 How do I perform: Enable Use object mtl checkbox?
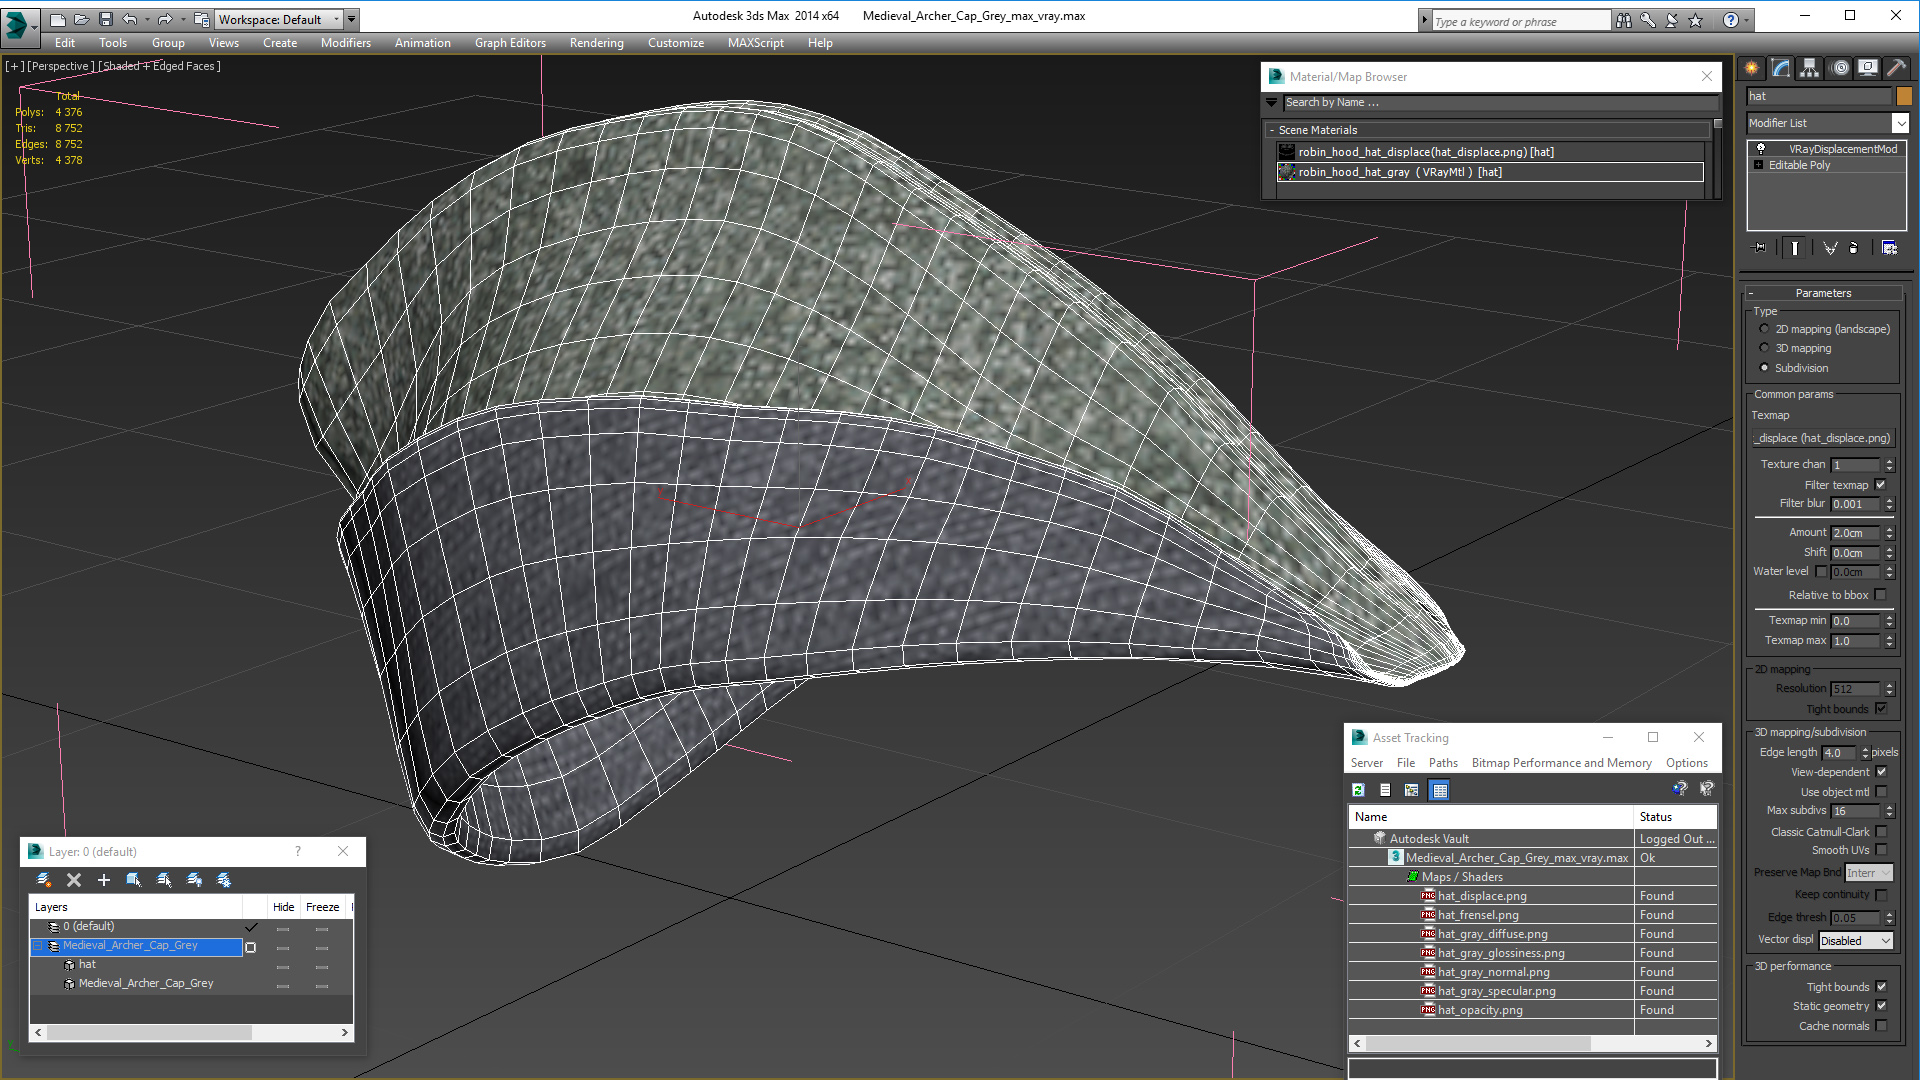click(1881, 792)
